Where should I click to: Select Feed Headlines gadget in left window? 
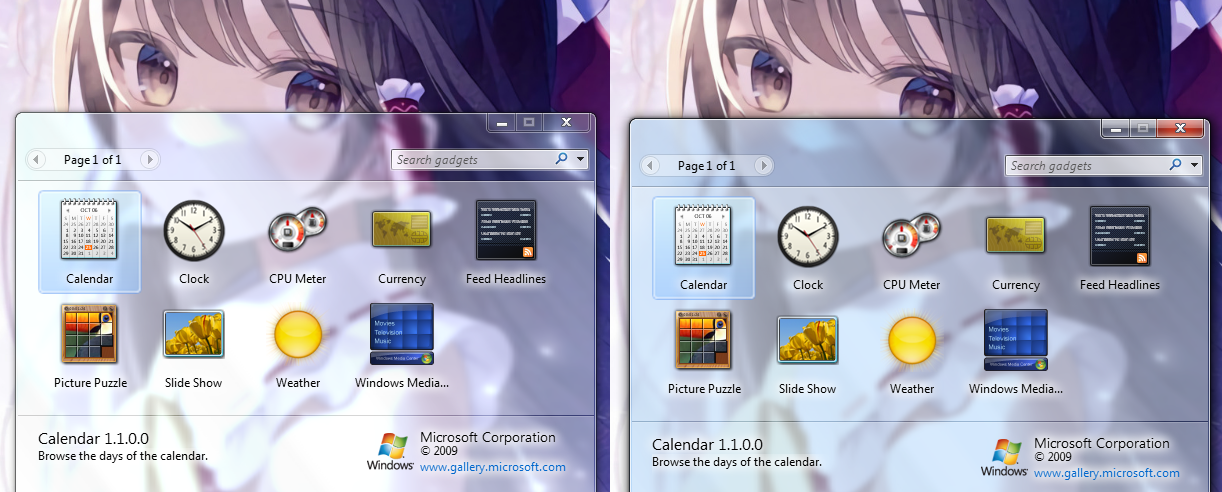(506, 242)
